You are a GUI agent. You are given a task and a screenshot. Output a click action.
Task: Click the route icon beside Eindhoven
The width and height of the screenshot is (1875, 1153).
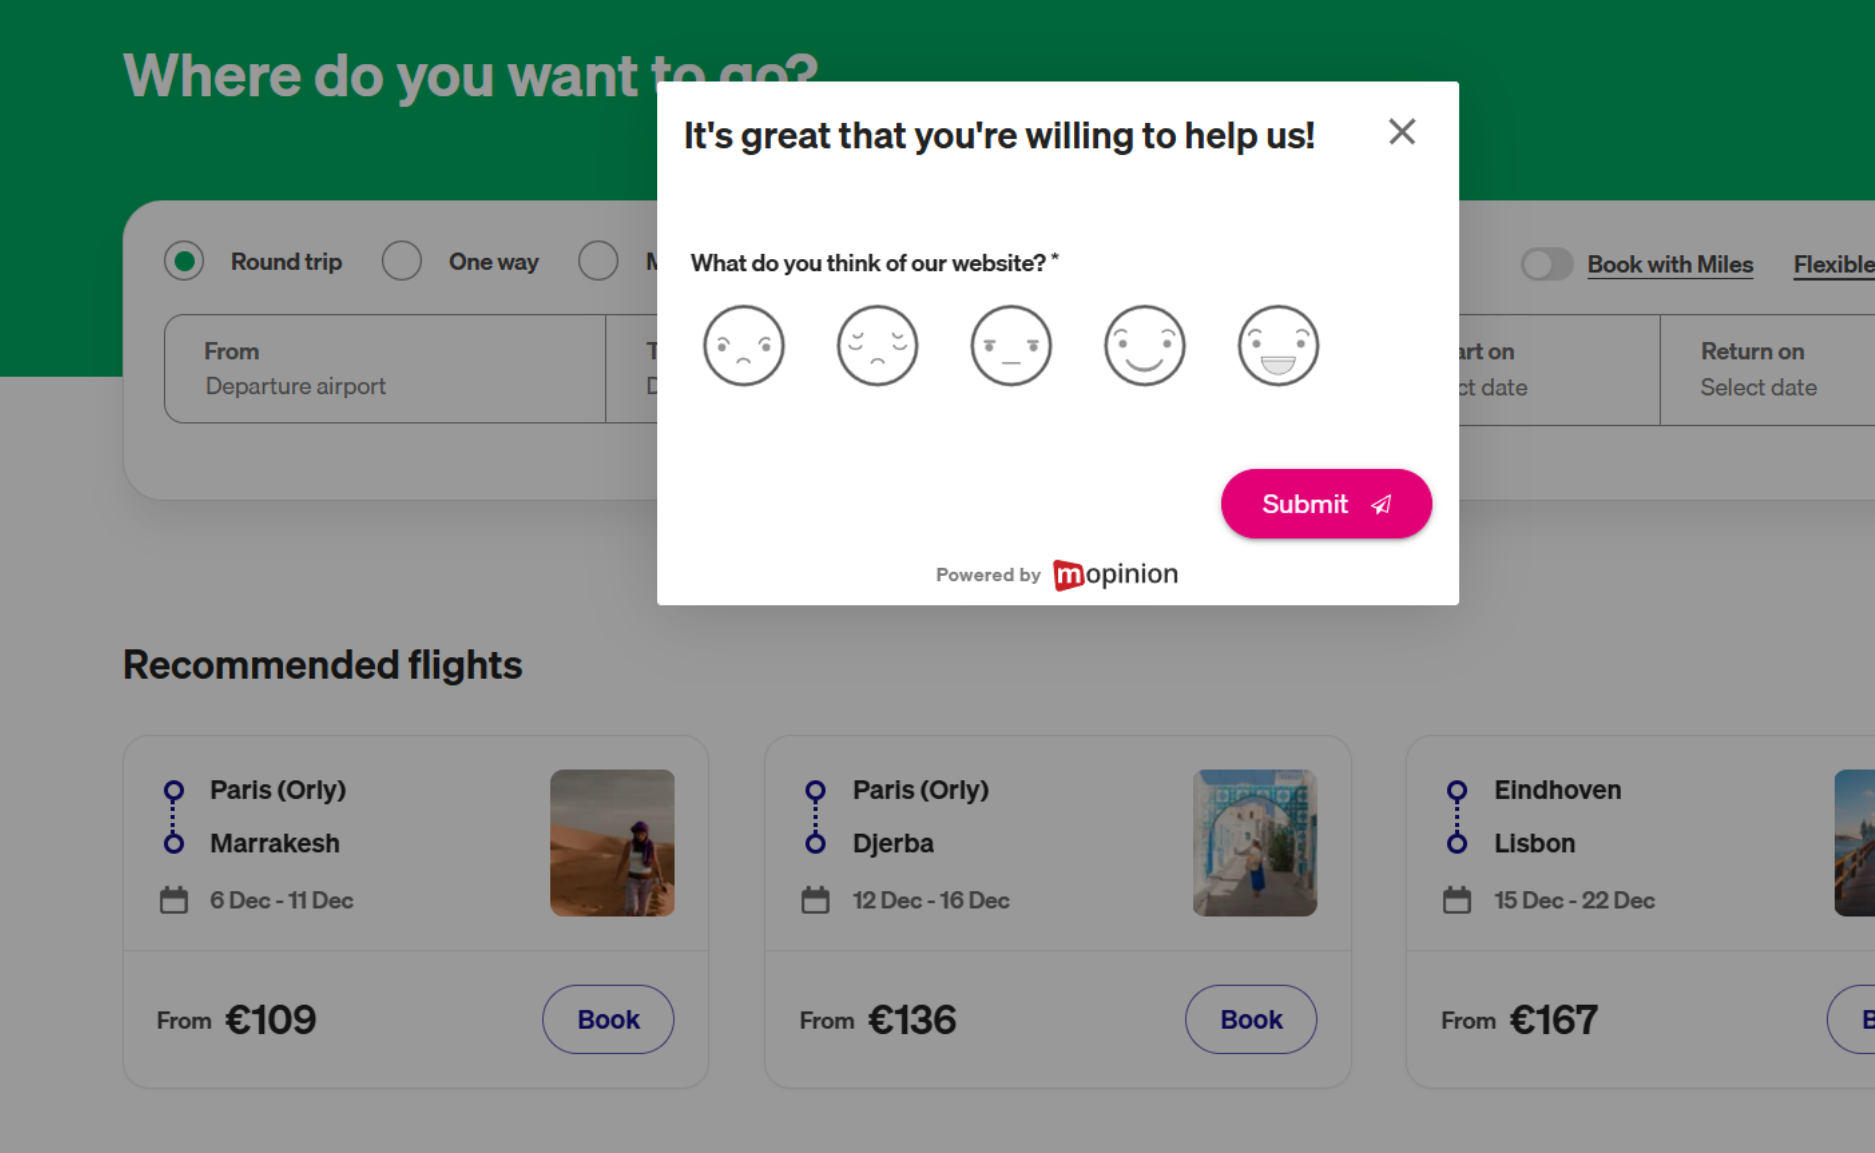click(x=1457, y=817)
